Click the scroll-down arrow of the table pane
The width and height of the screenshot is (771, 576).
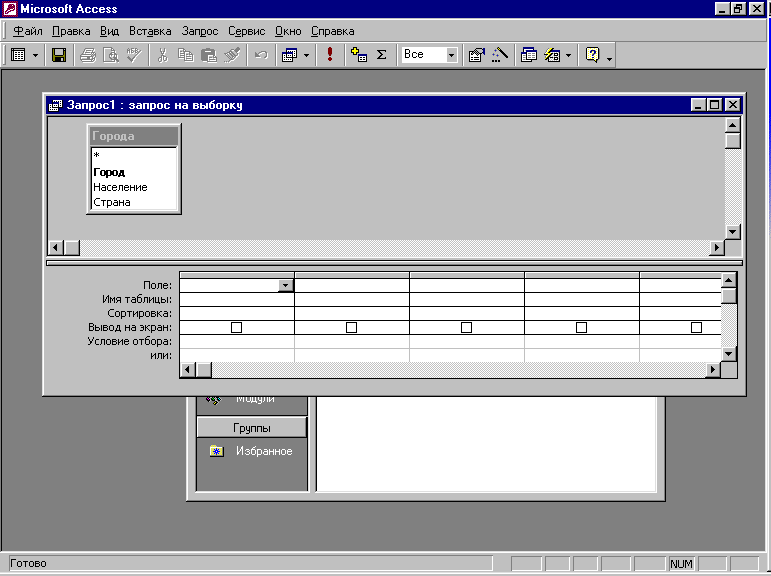coord(733,232)
